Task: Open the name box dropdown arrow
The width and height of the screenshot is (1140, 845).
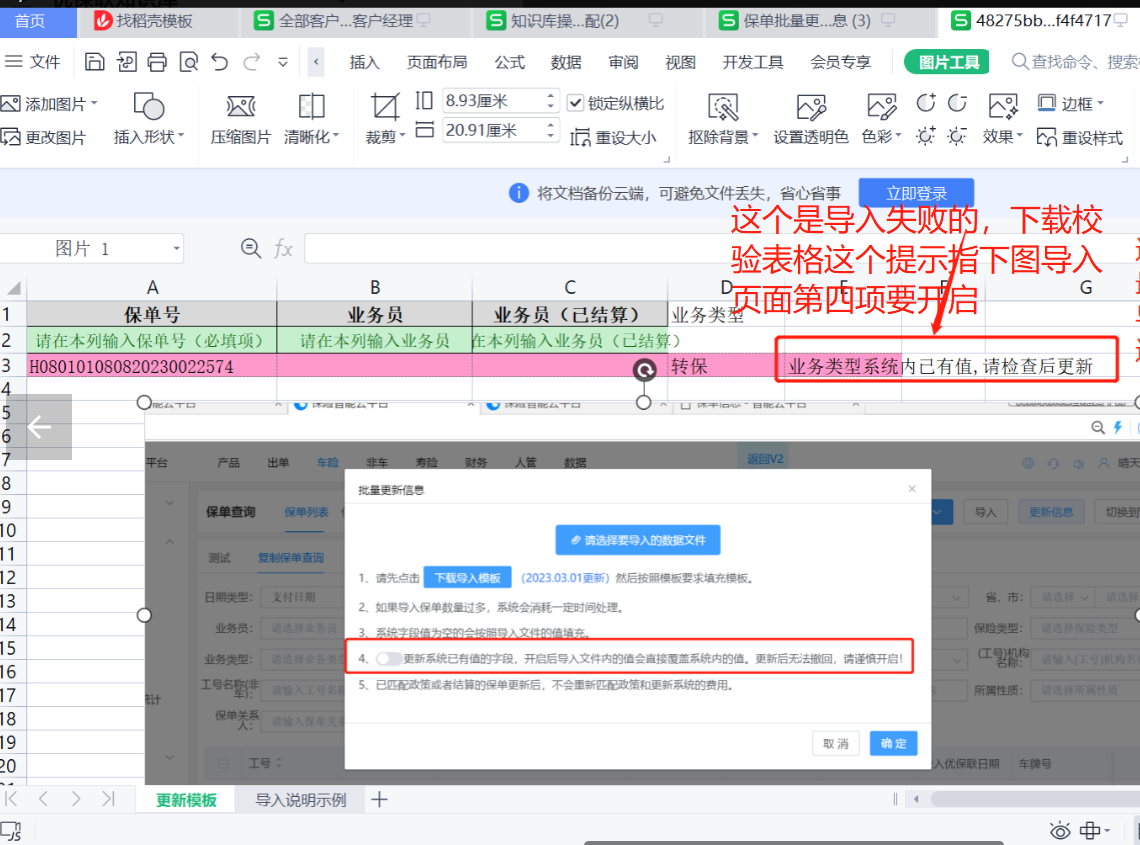Action: [176, 249]
